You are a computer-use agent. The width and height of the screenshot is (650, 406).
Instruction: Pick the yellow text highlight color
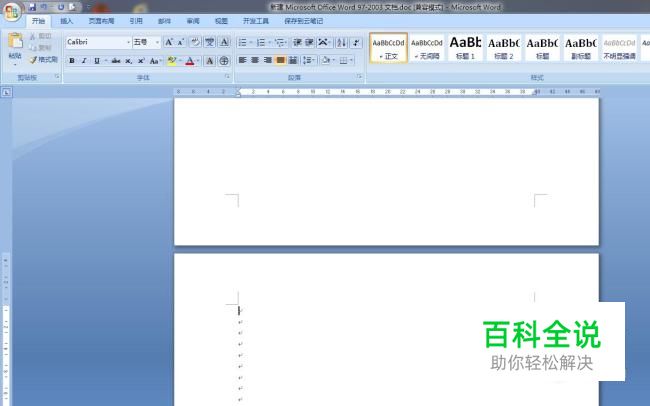pos(171,61)
